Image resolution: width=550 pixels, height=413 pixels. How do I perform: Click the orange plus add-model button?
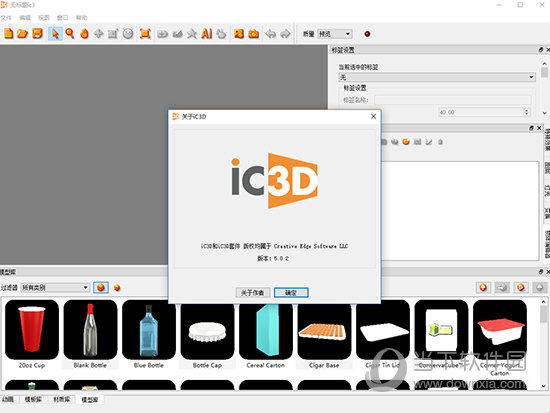click(x=483, y=288)
